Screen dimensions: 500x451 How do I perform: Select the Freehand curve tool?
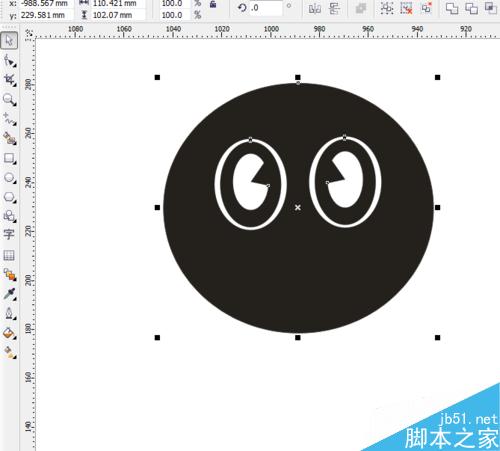point(9,119)
